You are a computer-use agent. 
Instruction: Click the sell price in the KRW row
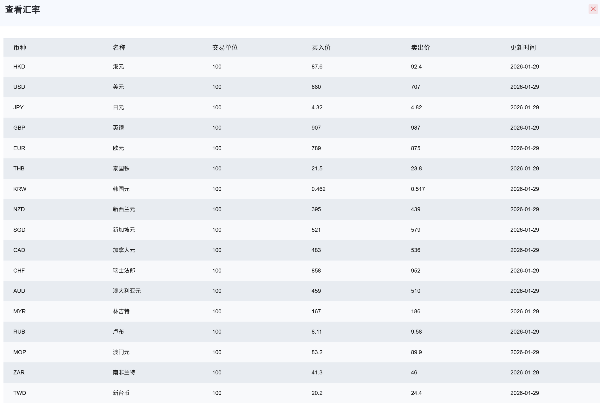coord(418,189)
